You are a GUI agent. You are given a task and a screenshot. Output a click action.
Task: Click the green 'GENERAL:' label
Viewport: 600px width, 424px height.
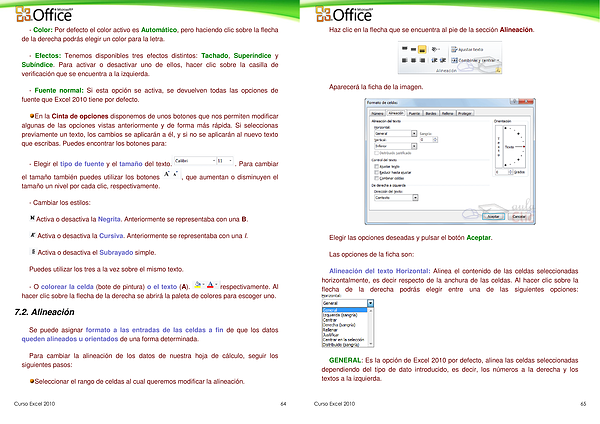(346, 360)
